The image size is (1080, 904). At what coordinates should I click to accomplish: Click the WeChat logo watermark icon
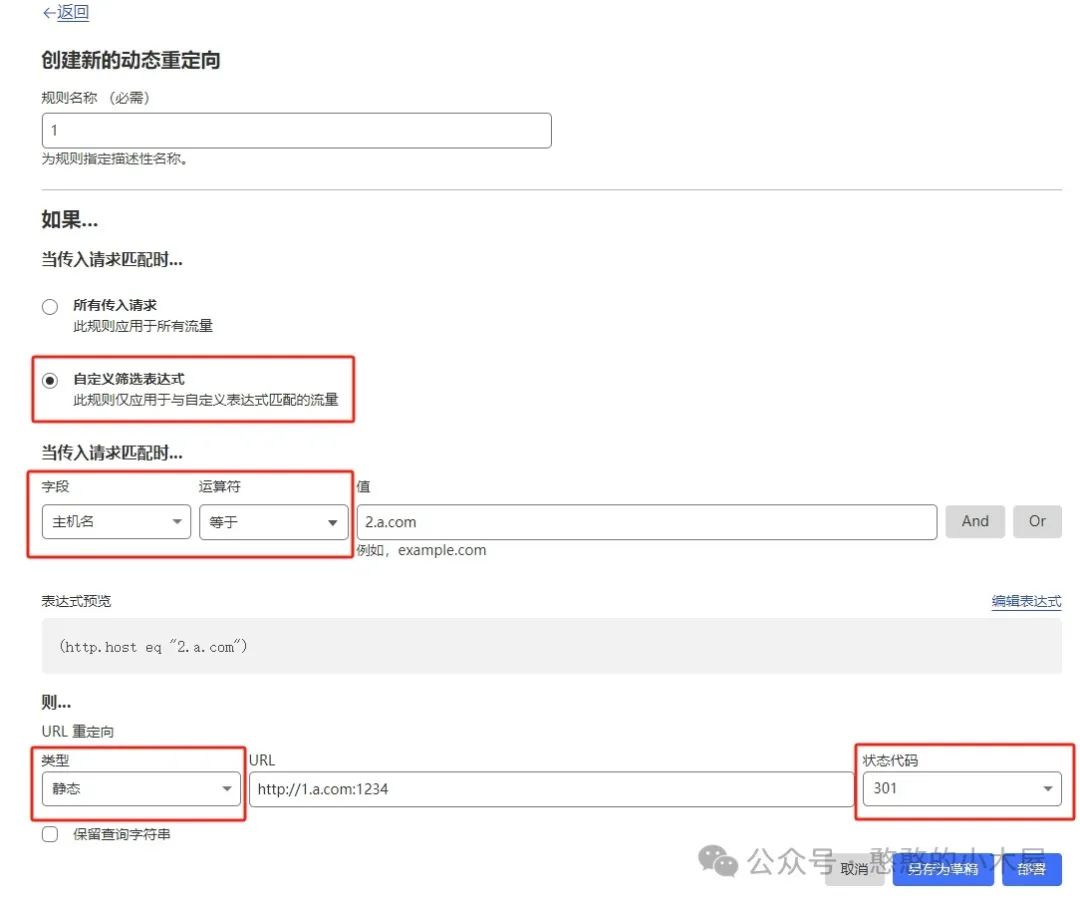[720, 860]
